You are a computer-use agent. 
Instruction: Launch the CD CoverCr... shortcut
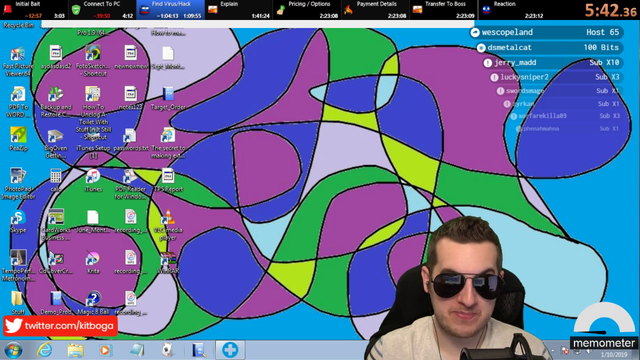coord(56,263)
